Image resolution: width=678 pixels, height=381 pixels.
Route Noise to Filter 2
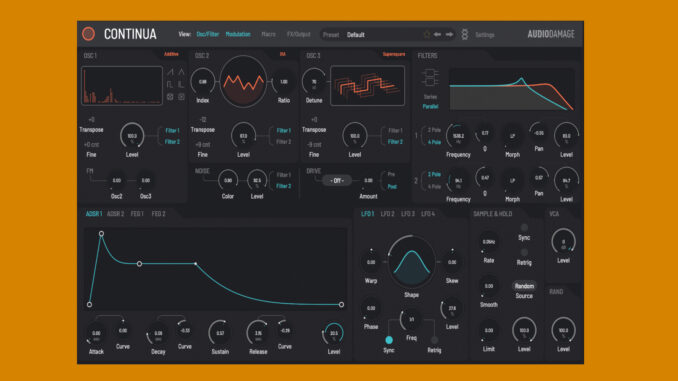point(284,186)
